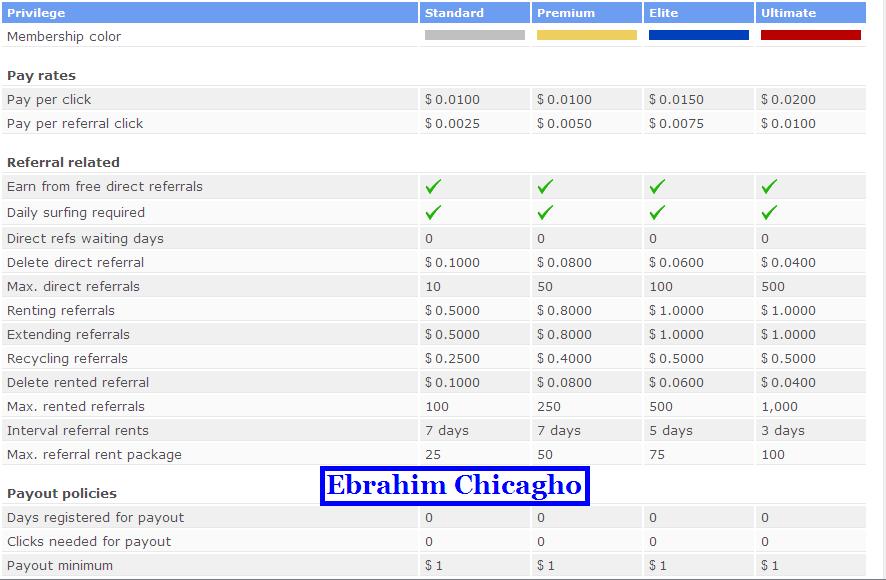
Task: Click Premium renting referrals value $0.8000
Action: 564,311
